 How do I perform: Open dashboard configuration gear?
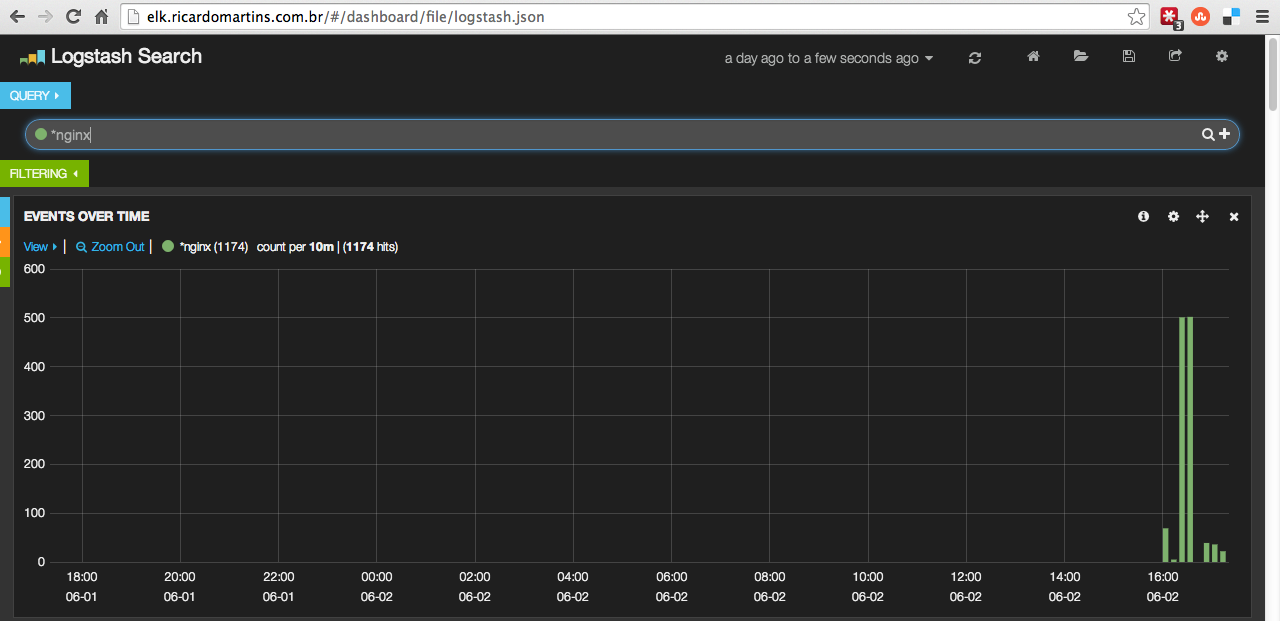click(1221, 57)
